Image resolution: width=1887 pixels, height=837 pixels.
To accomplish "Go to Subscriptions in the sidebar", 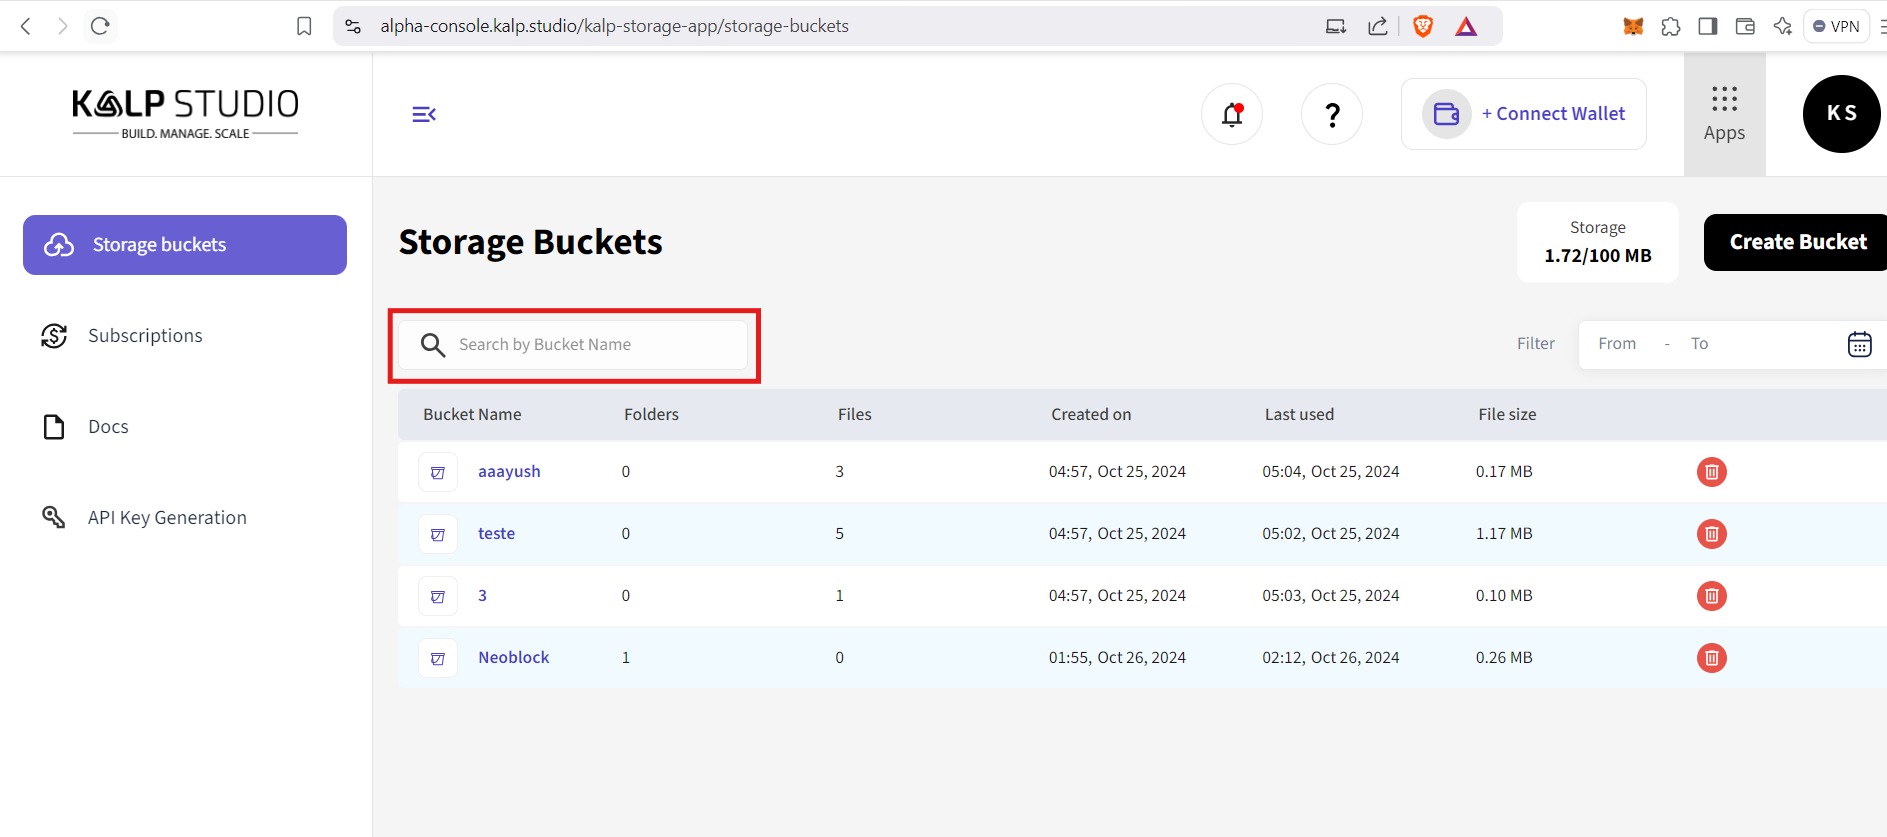I will pos(145,336).
